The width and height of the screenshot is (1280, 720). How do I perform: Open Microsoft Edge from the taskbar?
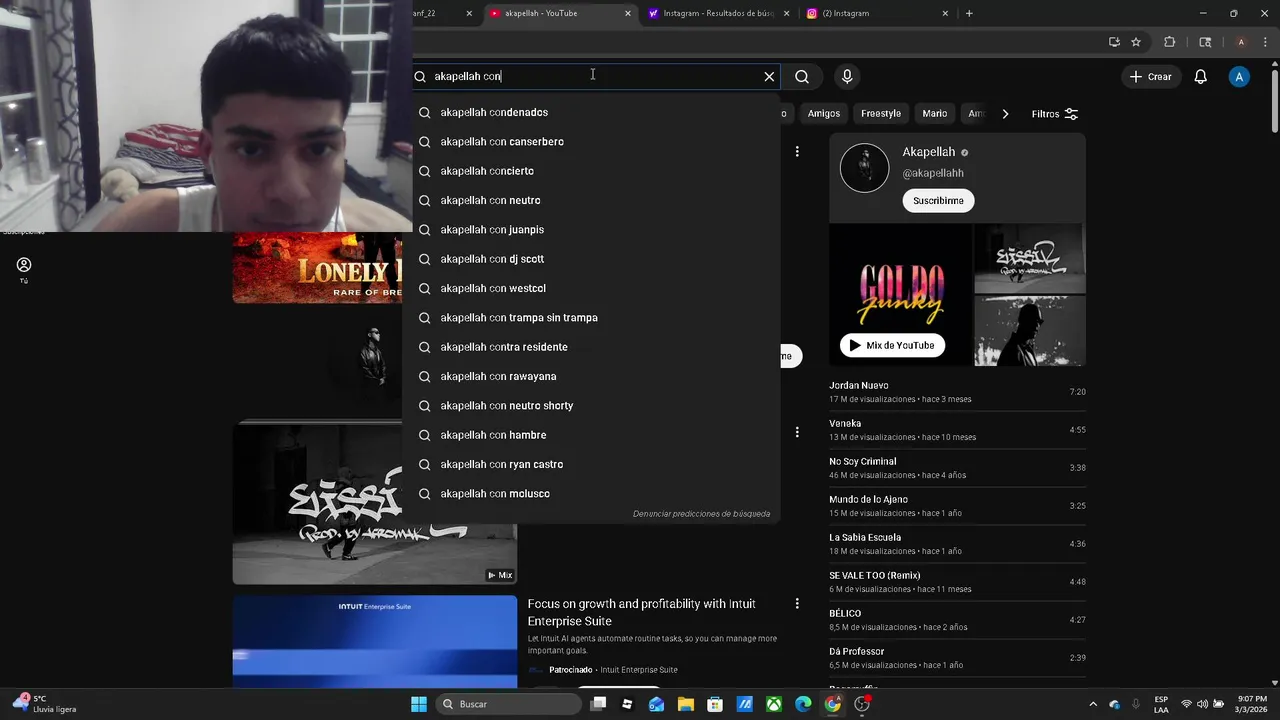point(803,704)
